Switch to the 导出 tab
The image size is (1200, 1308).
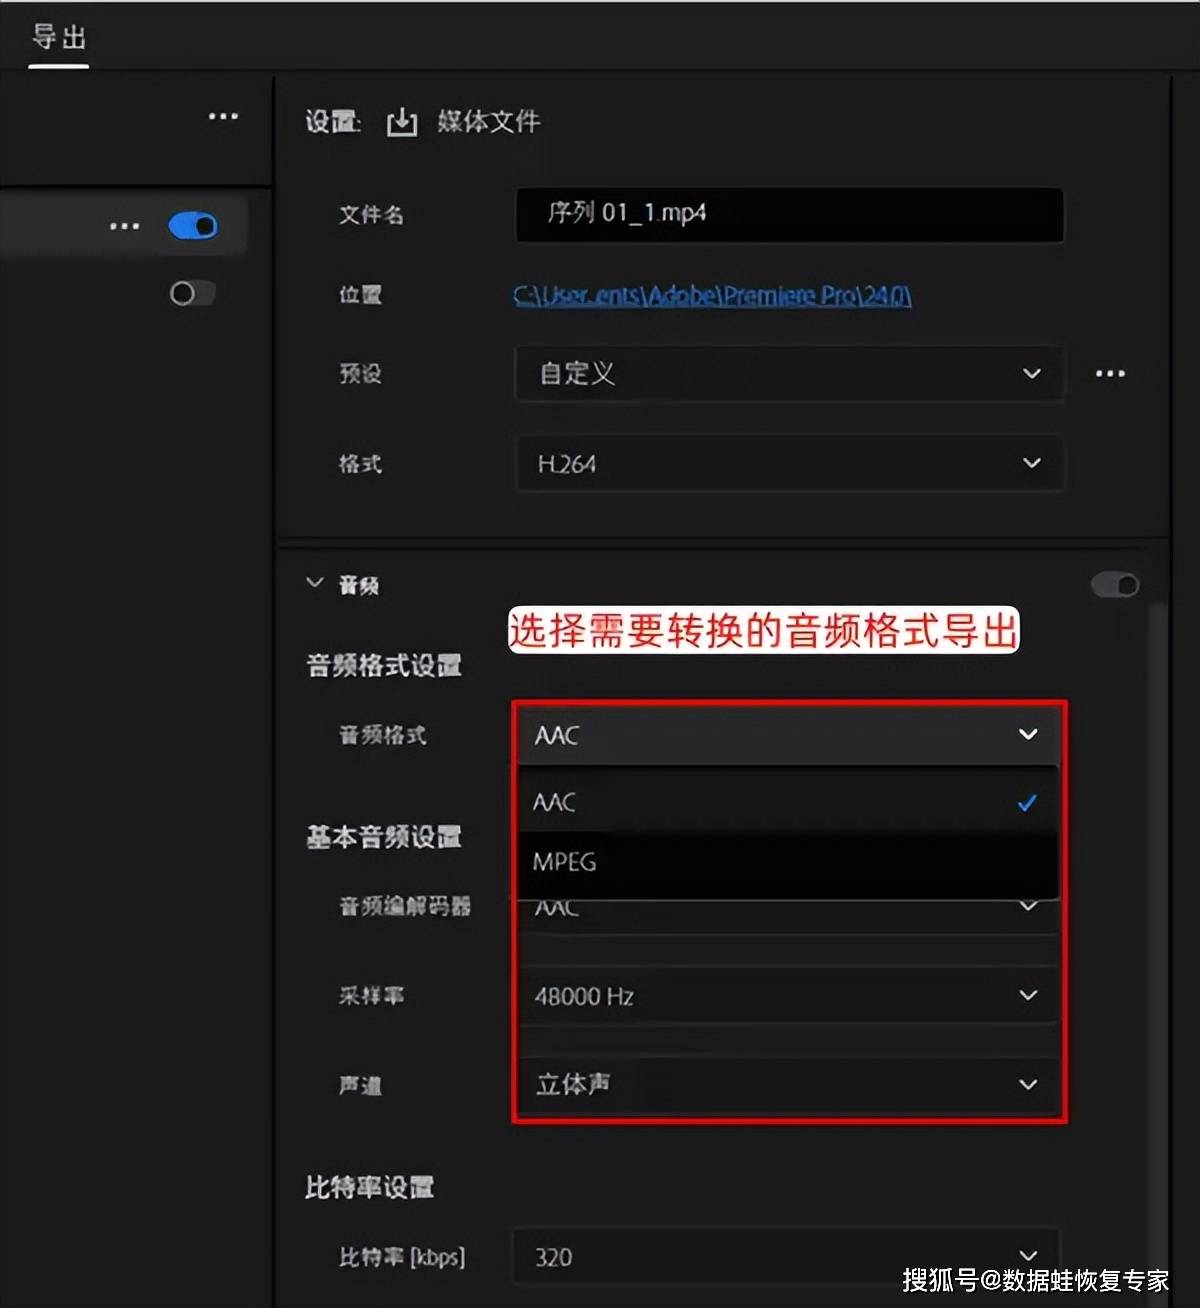59,38
